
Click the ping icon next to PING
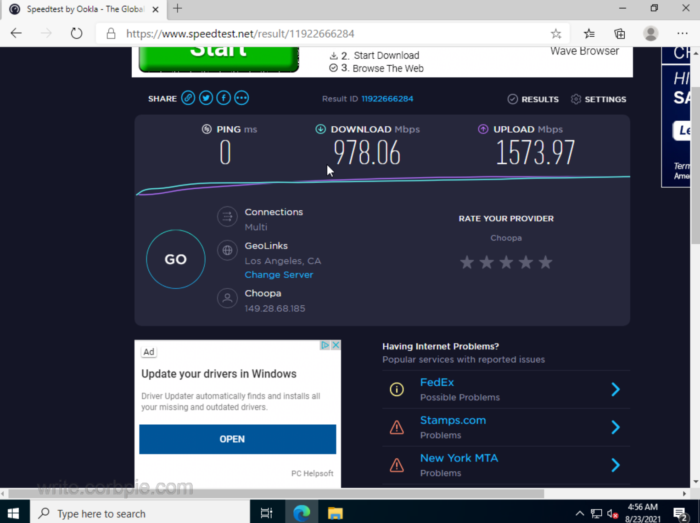coord(206,129)
